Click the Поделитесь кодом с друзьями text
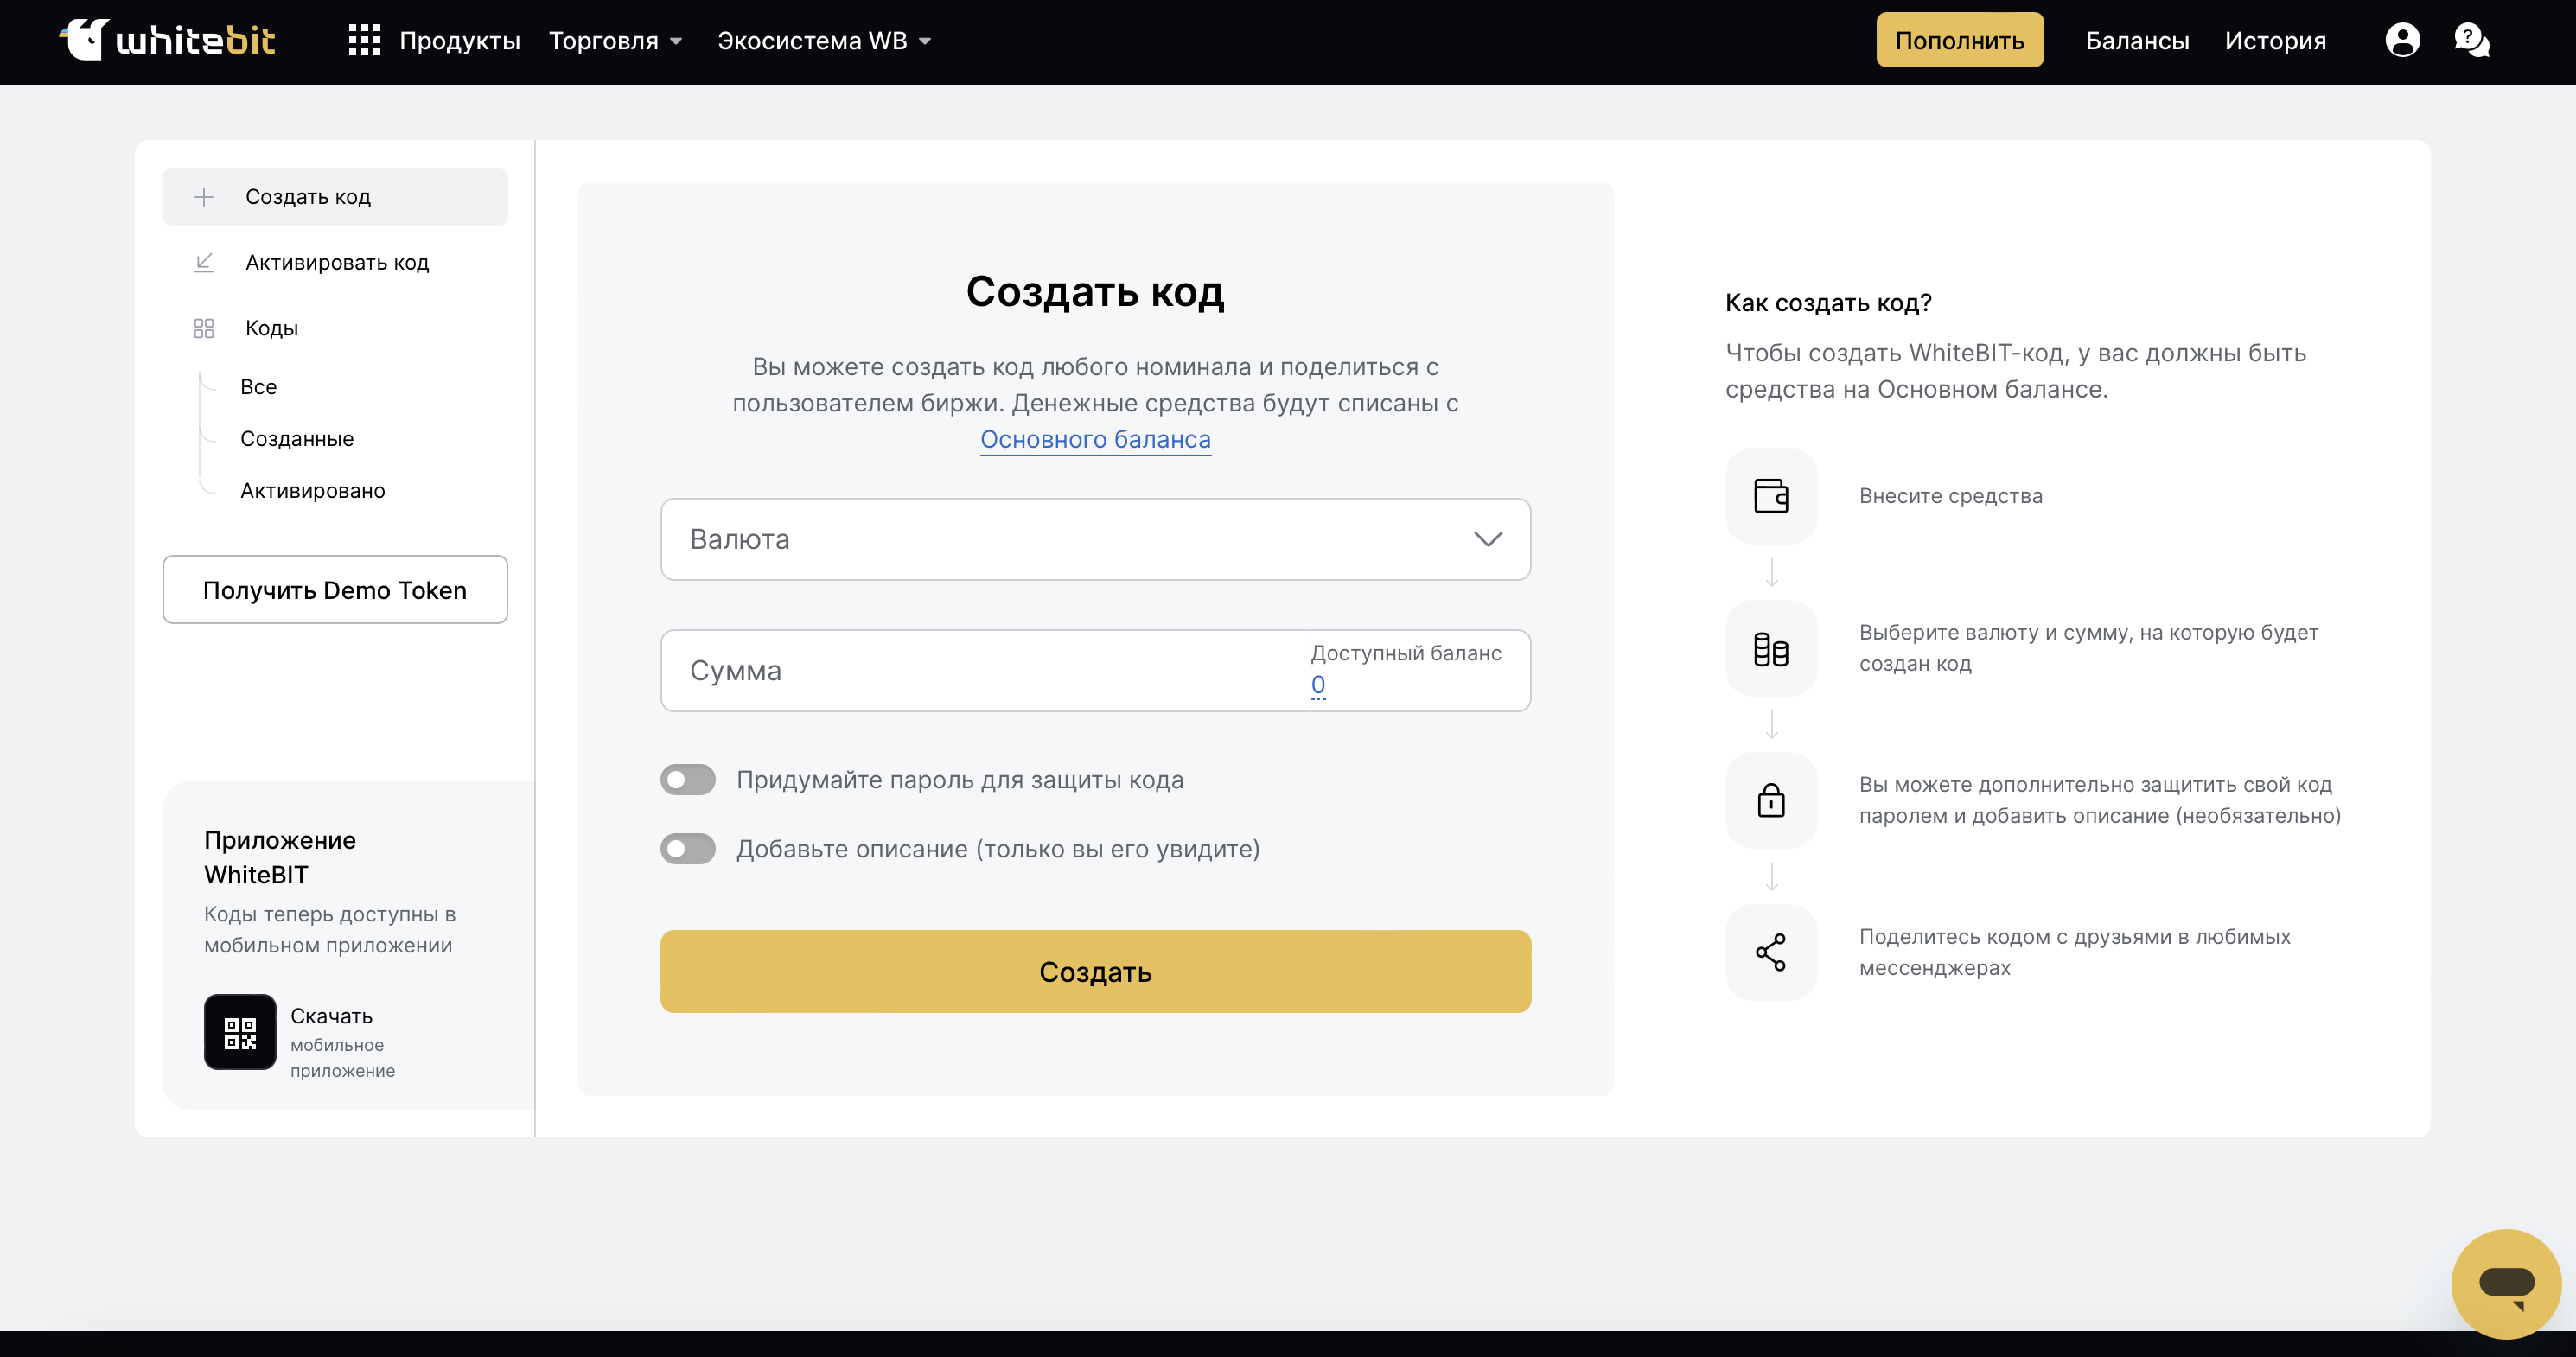This screenshot has width=2576, height=1357. [2074, 952]
